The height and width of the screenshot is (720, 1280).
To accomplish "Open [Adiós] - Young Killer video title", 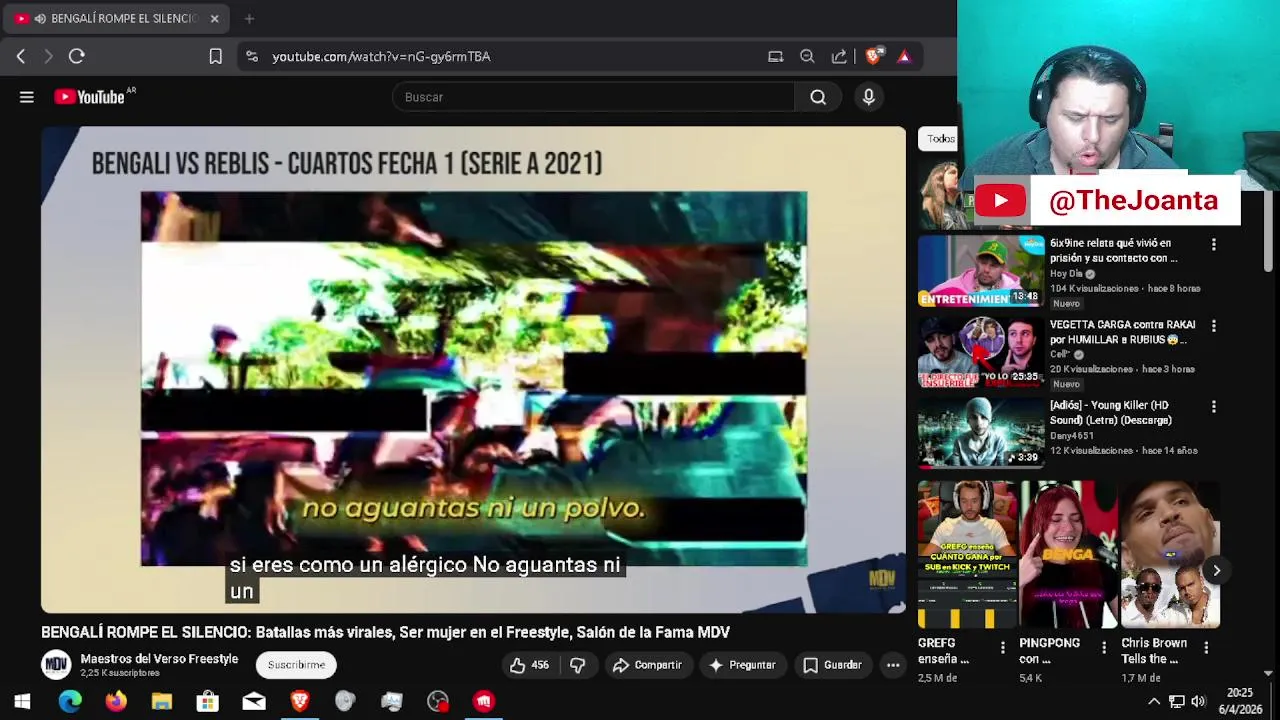I will (1110, 413).
